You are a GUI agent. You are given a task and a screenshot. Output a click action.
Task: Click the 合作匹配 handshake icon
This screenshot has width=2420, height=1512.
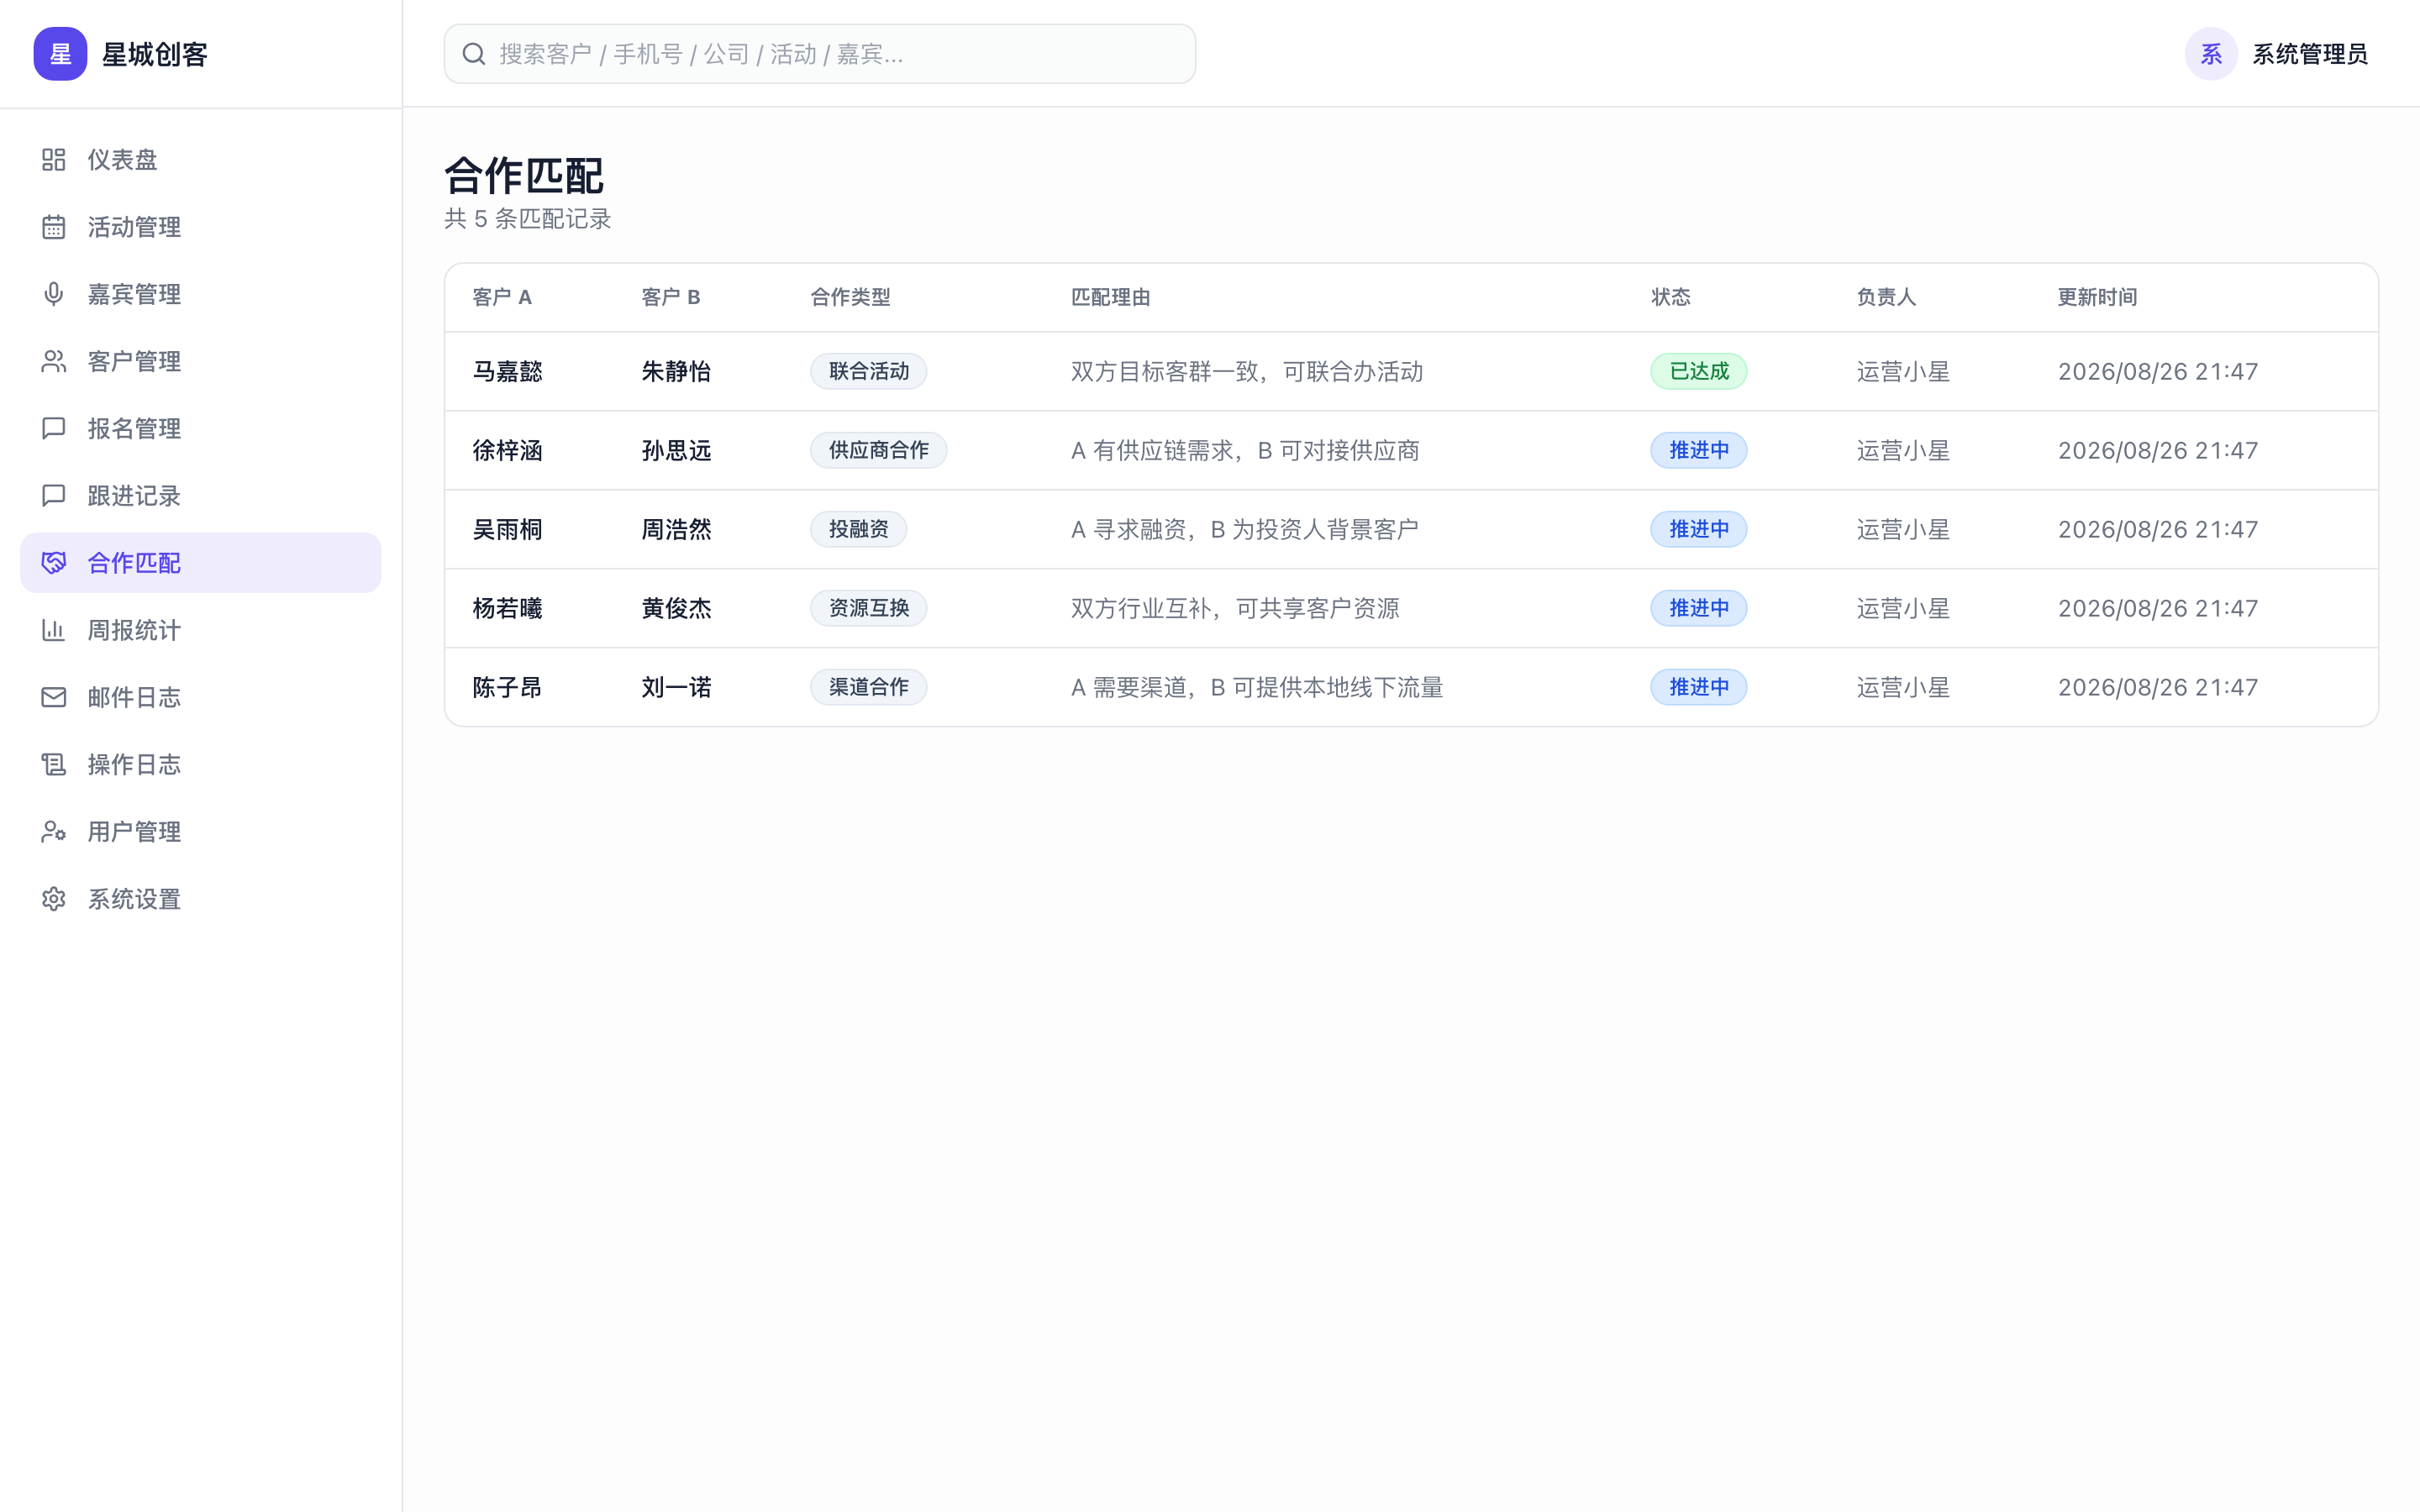tap(54, 563)
